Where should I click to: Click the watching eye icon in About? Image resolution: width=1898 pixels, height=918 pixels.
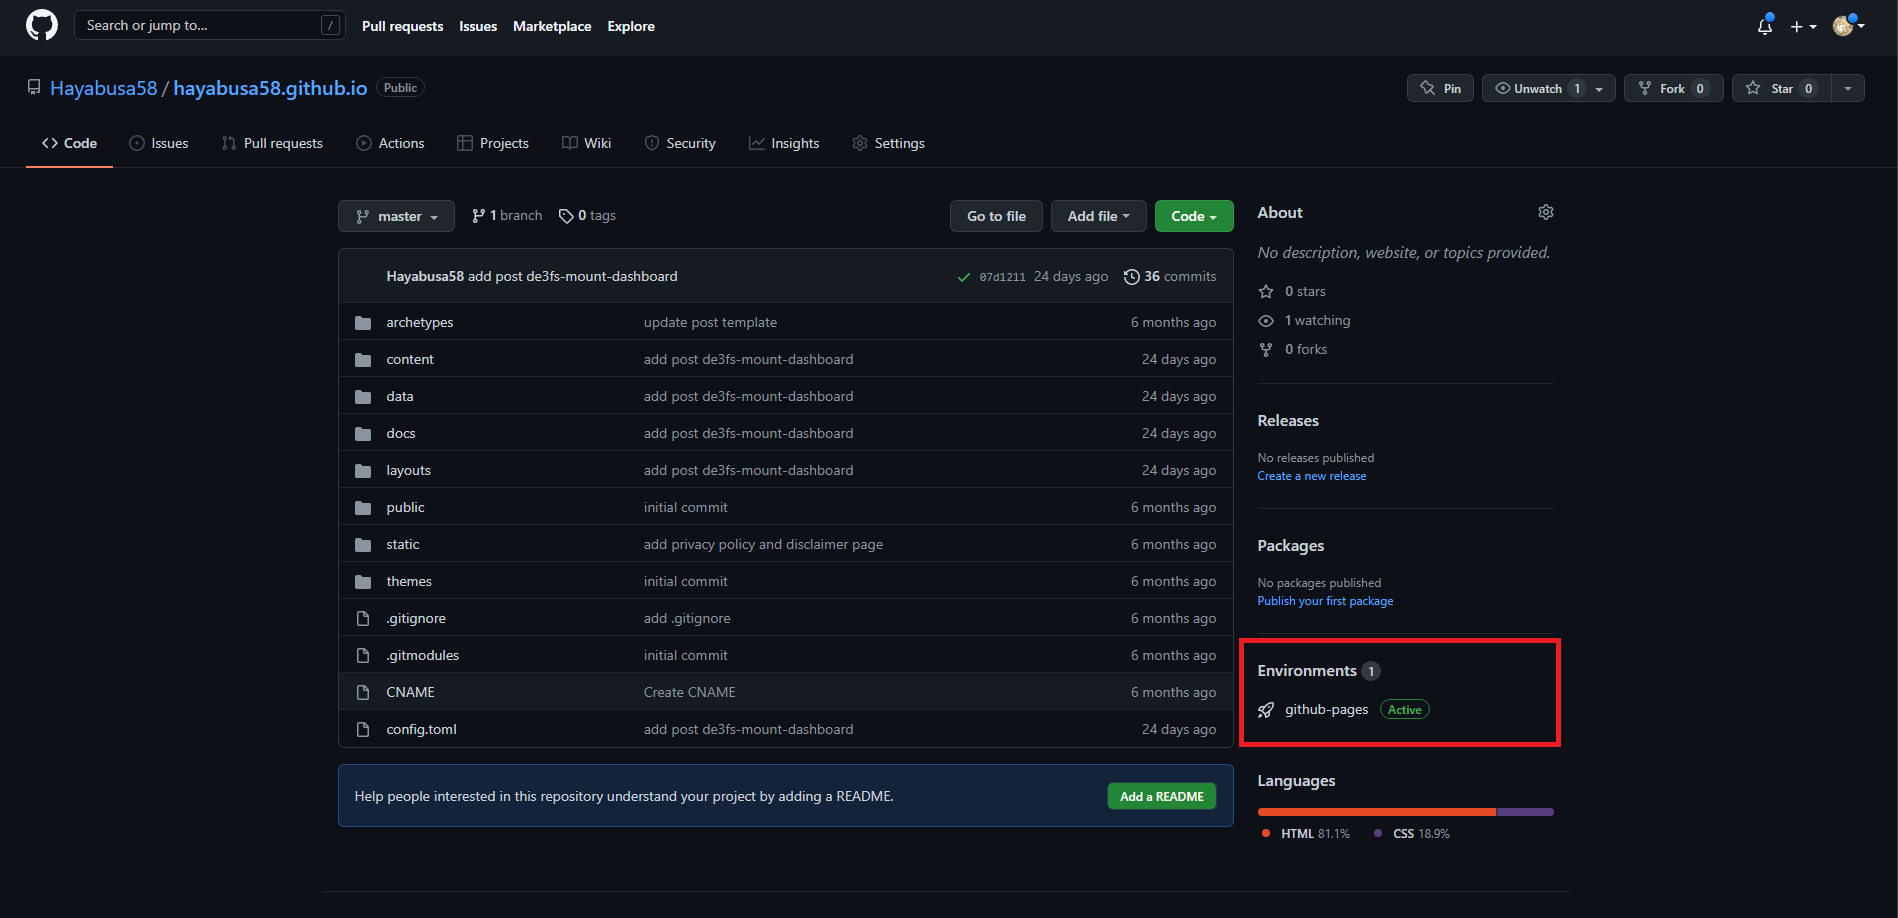pyautogui.click(x=1266, y=321)
